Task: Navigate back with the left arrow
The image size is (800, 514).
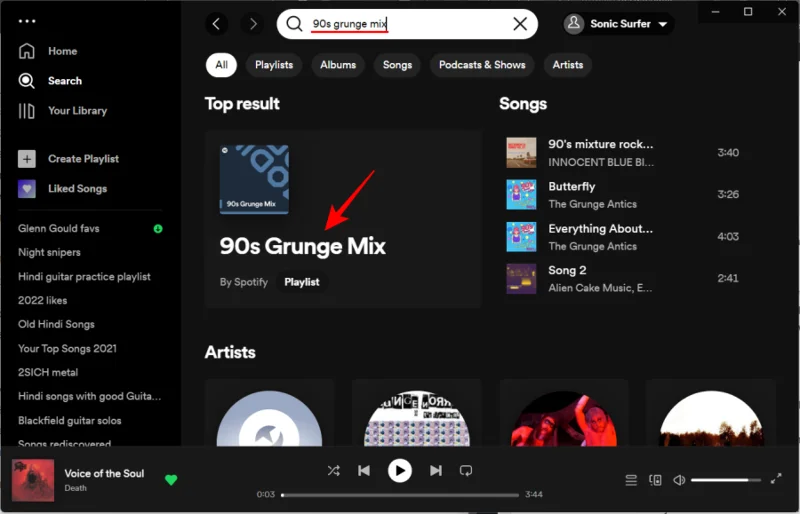Action: point(216,23)
